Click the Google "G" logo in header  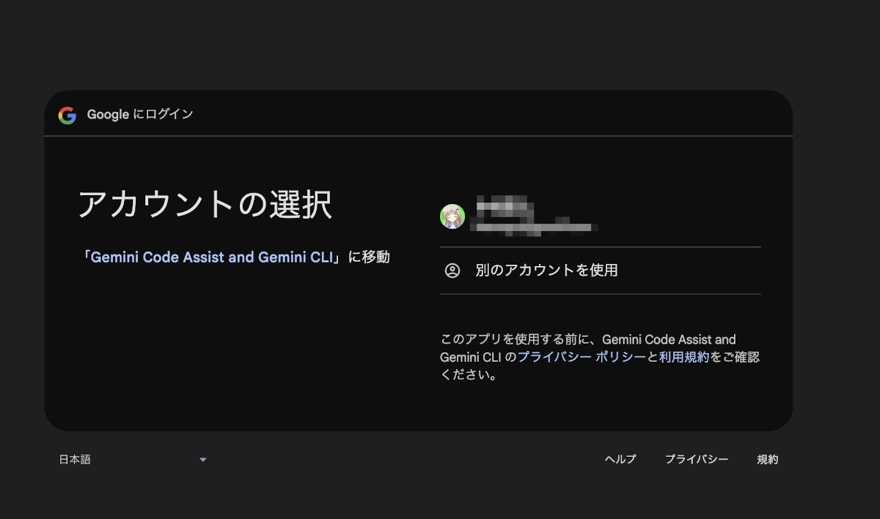[67, 115]
